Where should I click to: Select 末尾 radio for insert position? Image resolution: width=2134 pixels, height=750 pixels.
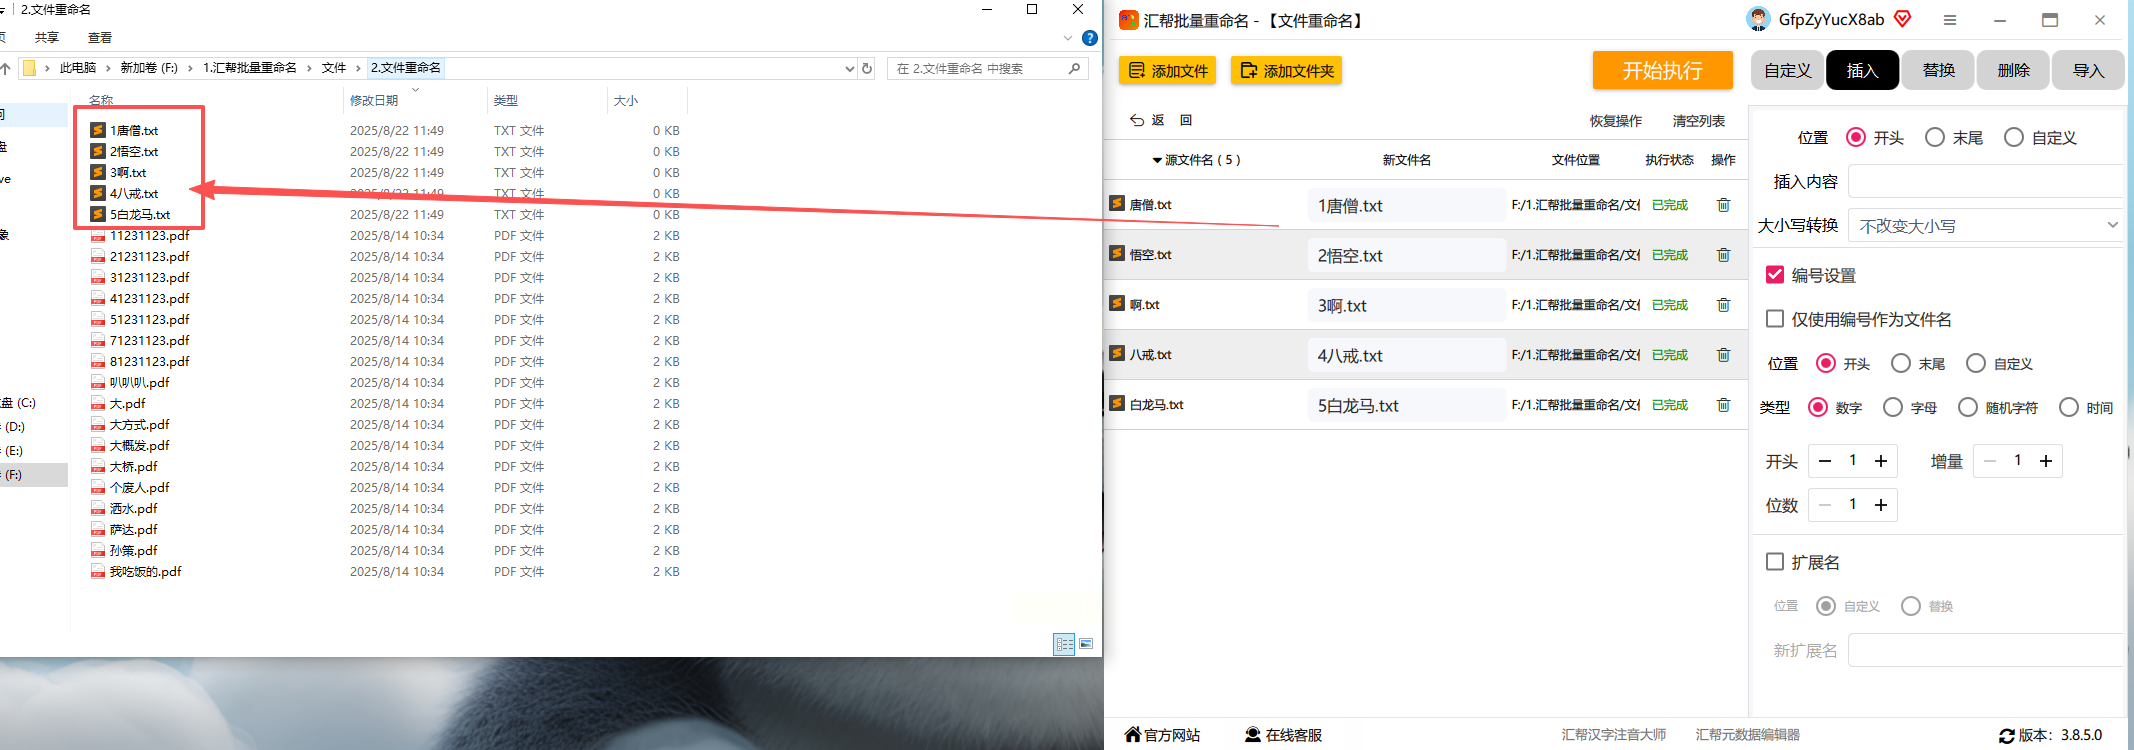[x=1935, y=137]
